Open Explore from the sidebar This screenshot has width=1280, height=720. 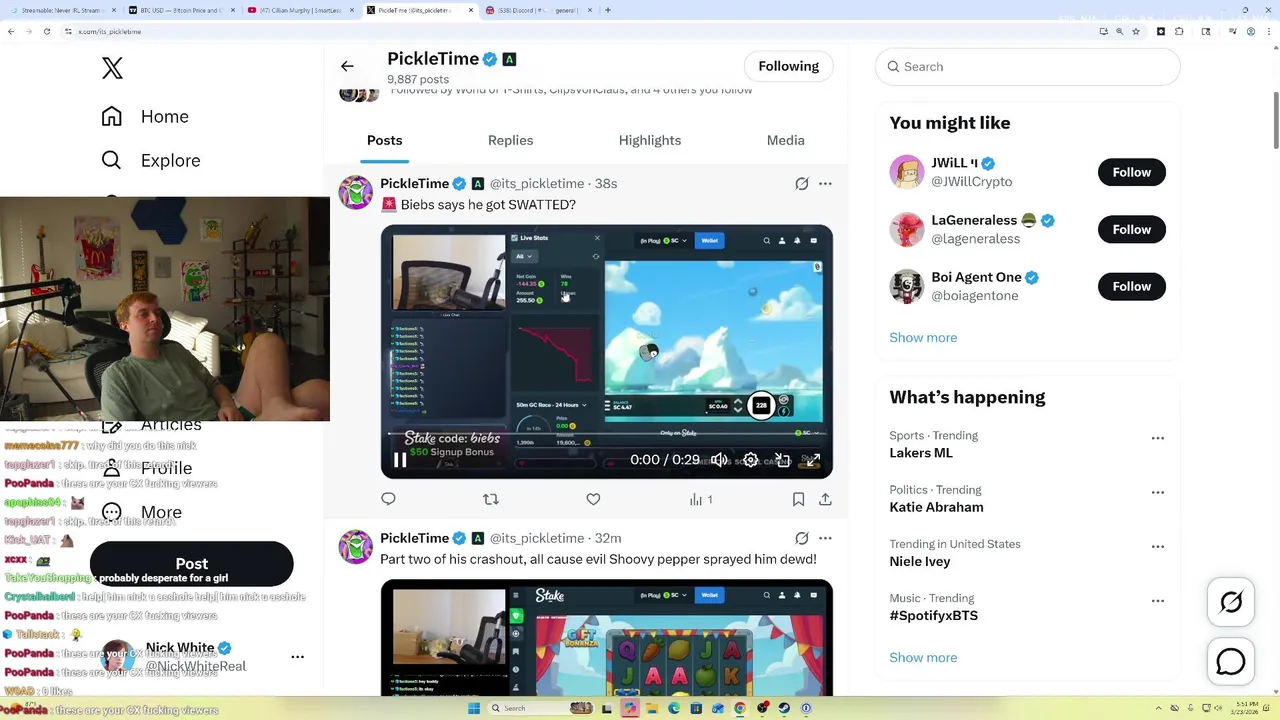coord(151,160)
